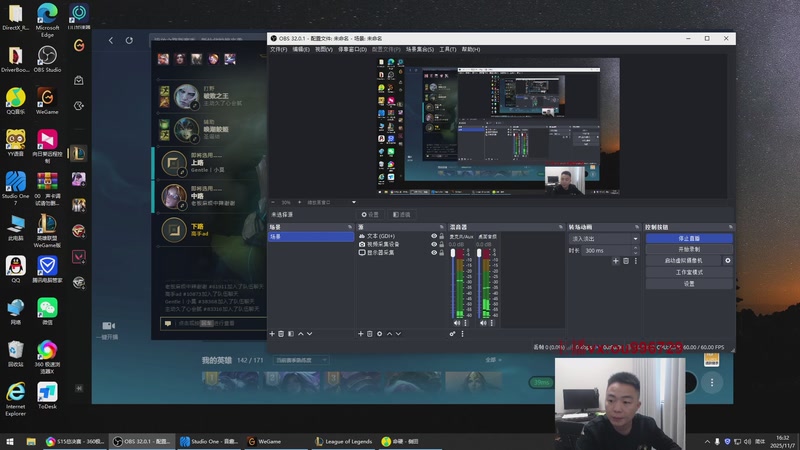Adjust mic/Aux volume slider handle
800x450 pixels.
[453, 254]
